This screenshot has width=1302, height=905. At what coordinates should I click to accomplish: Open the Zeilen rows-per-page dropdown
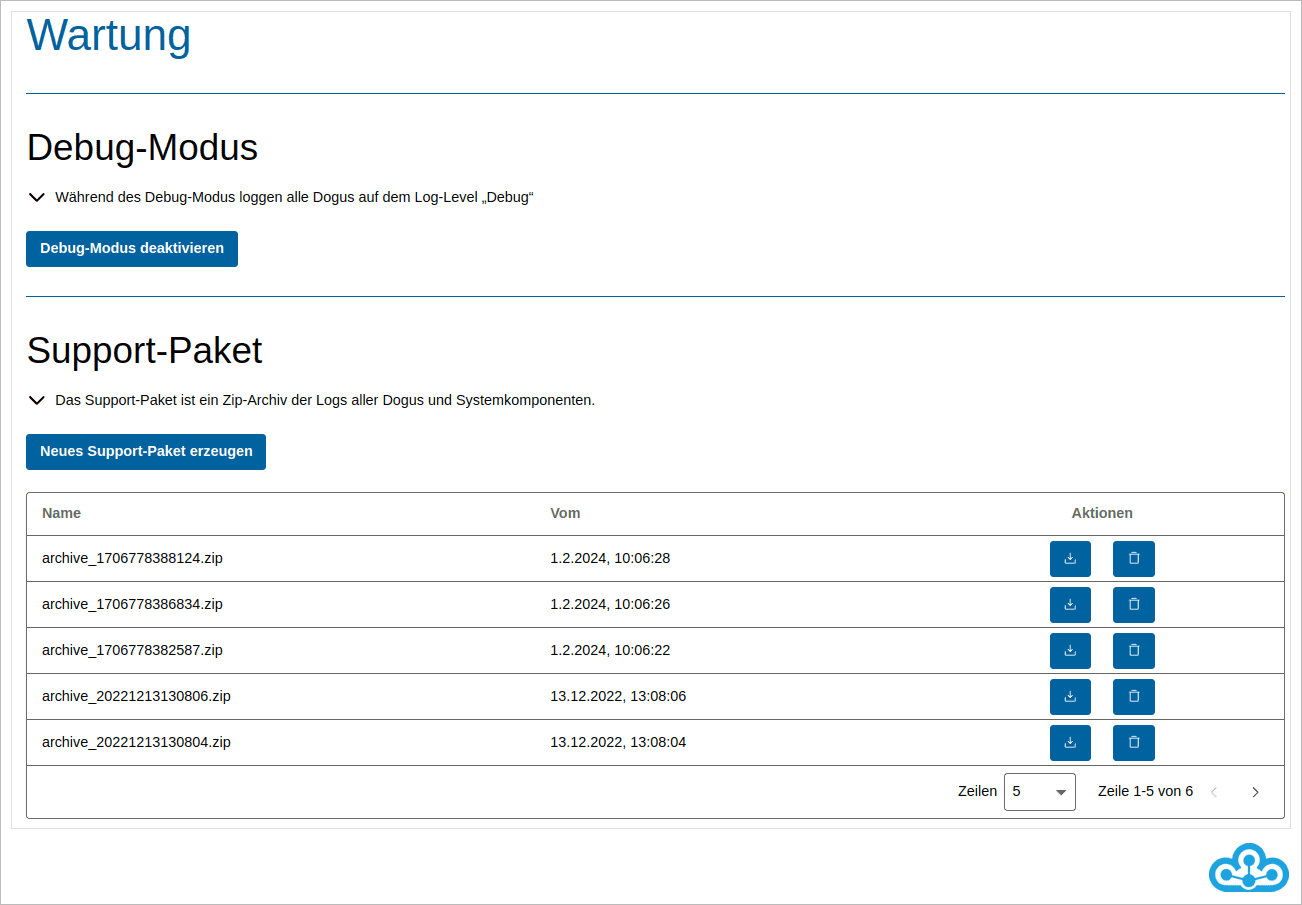click(1039, 792)
